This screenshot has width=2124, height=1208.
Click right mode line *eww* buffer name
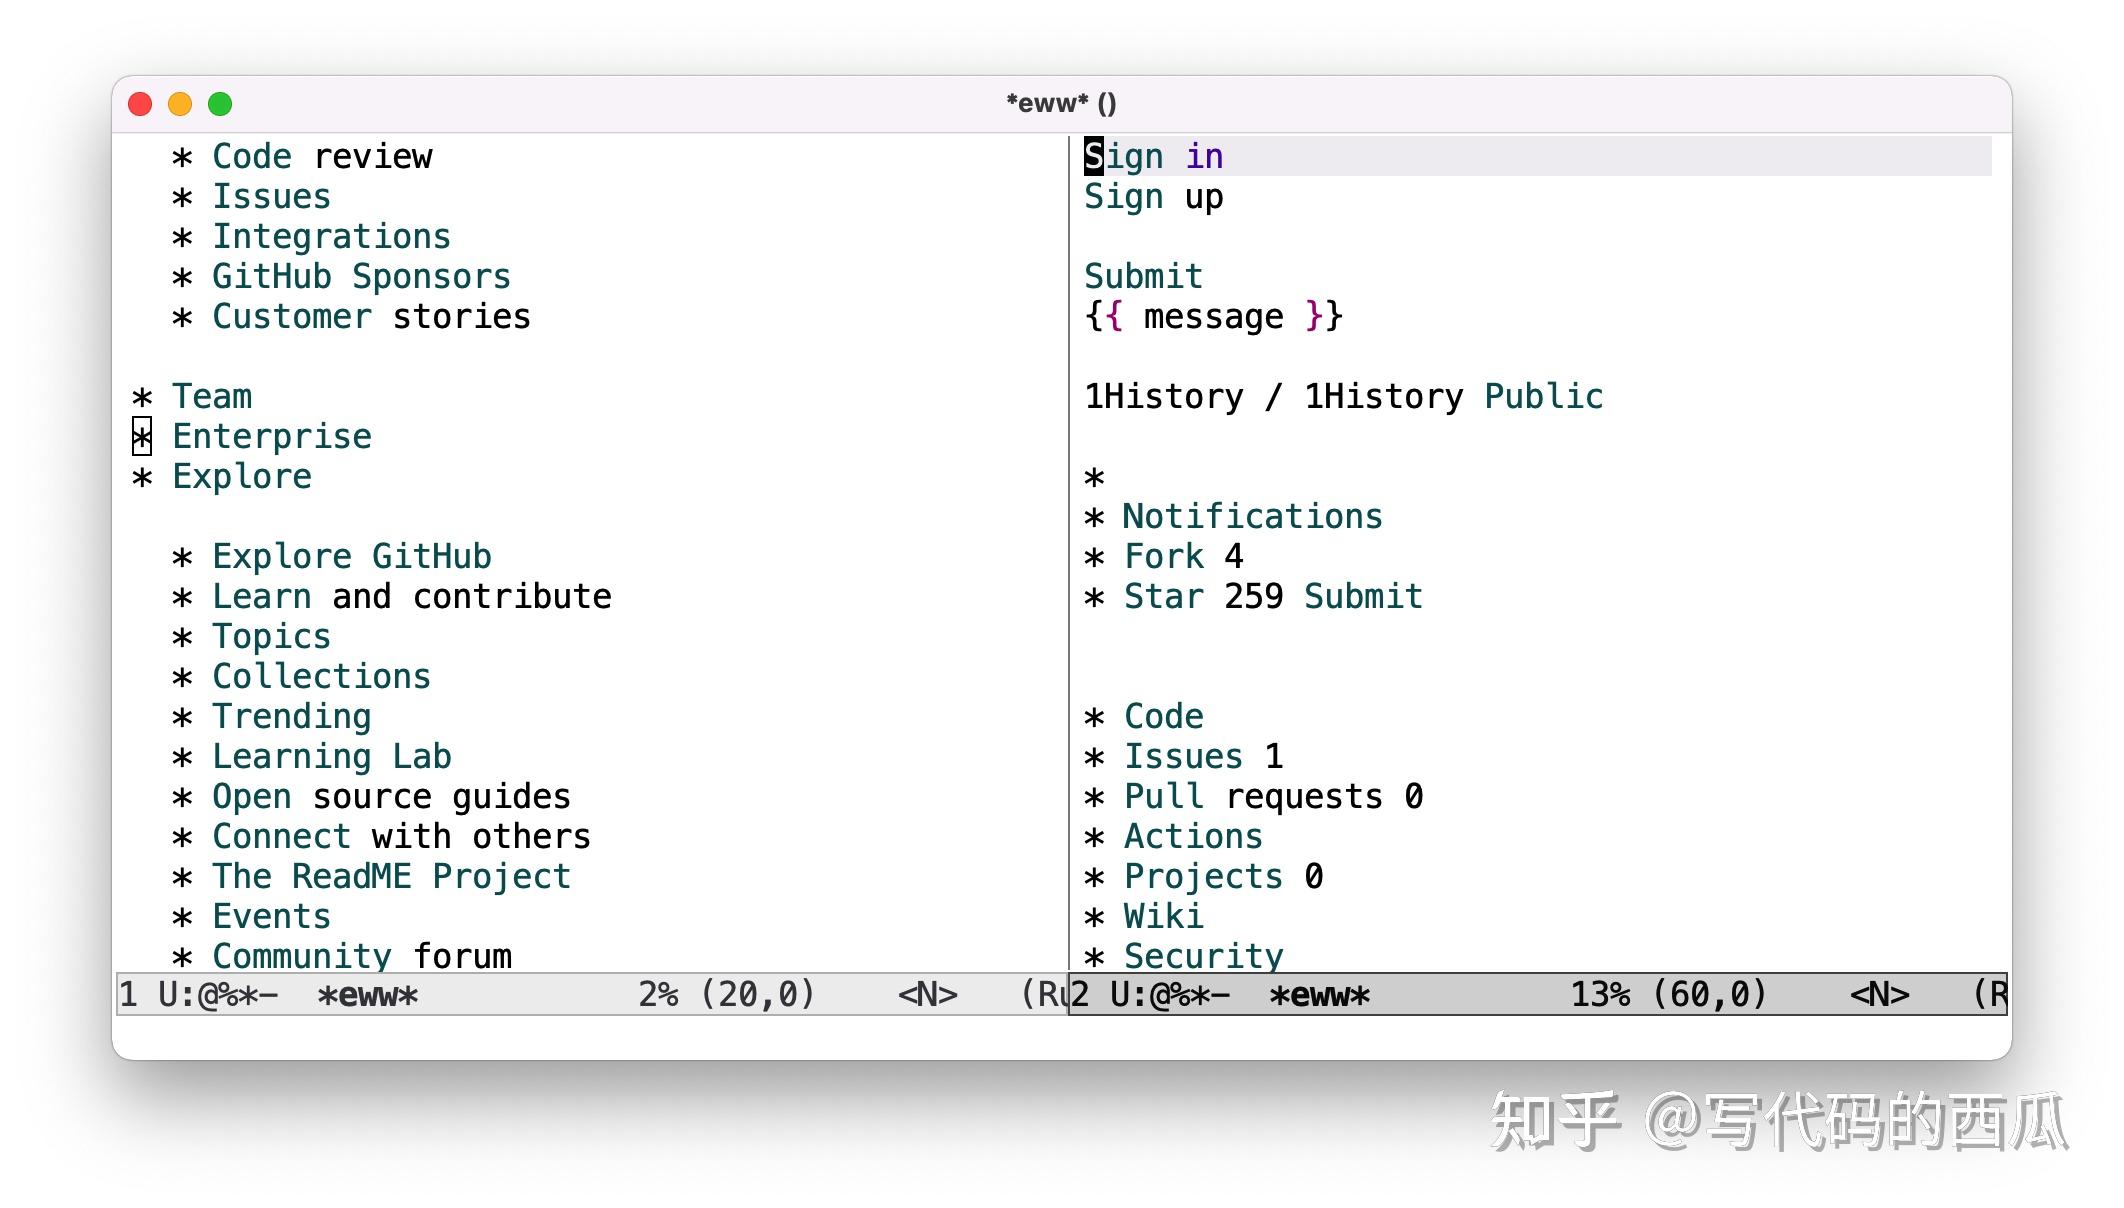pyautogui.click(x=1320, y=995)
